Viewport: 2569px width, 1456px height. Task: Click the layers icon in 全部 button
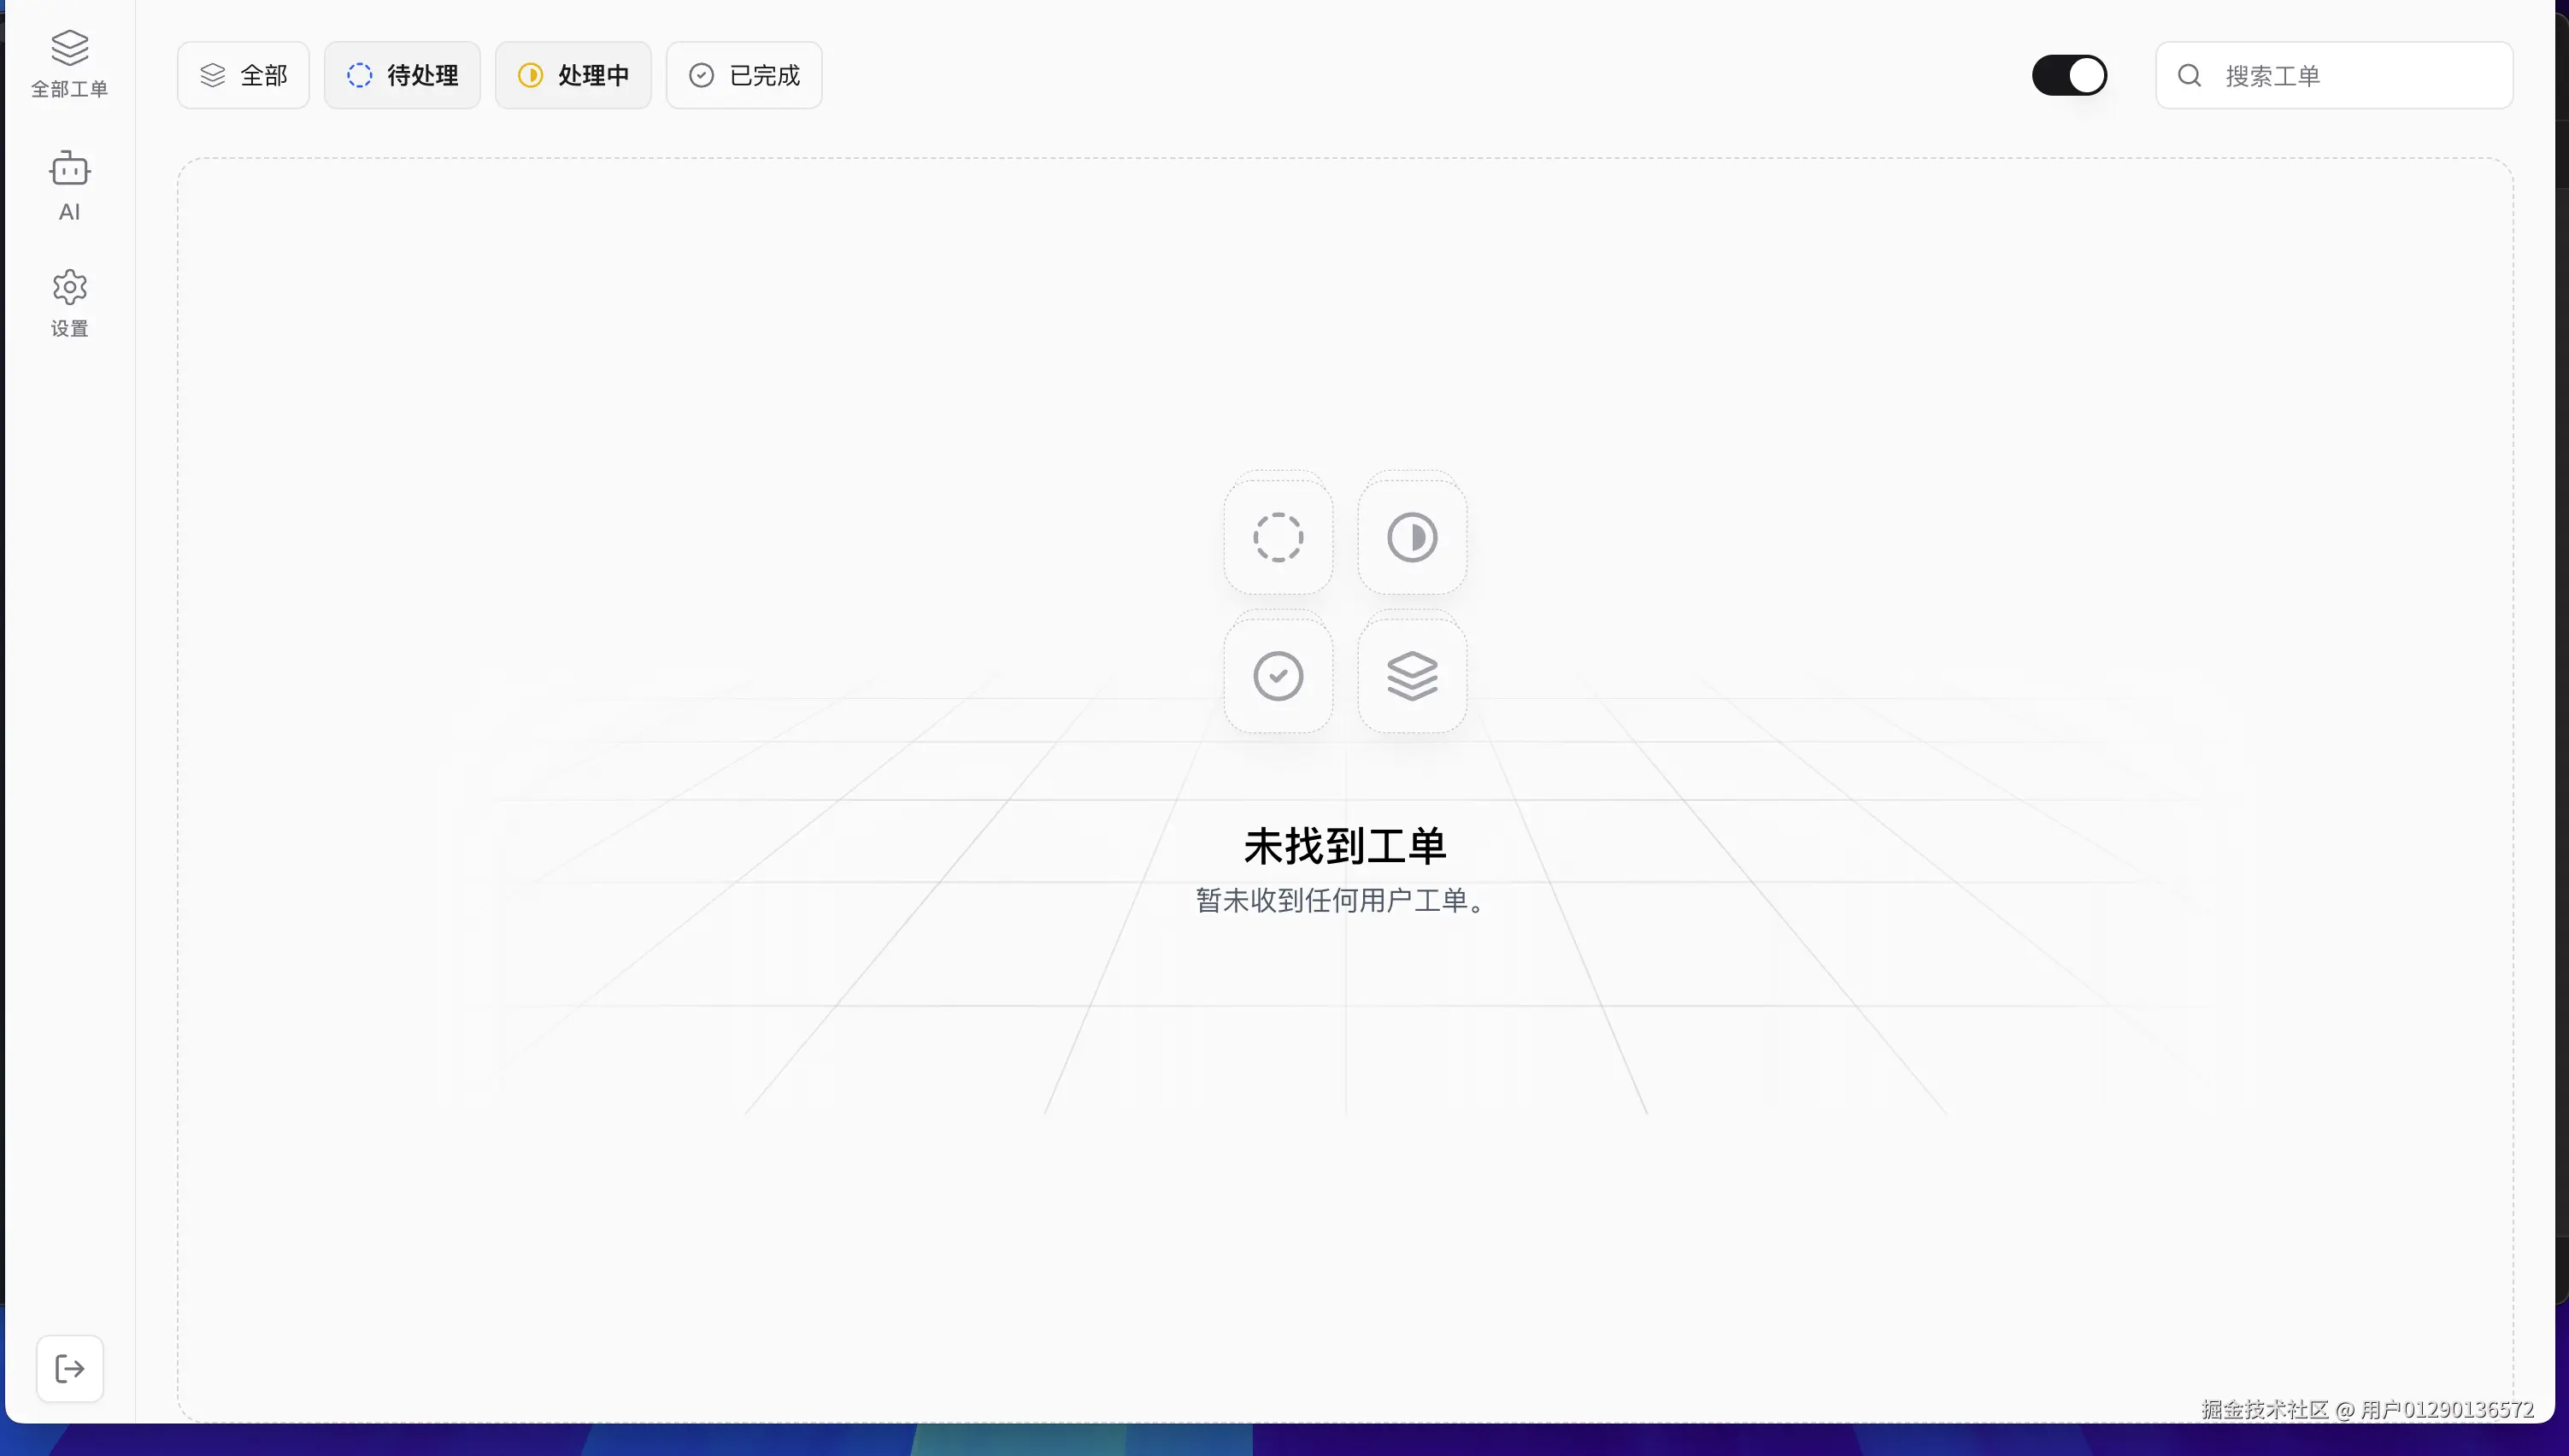(212, 75)
